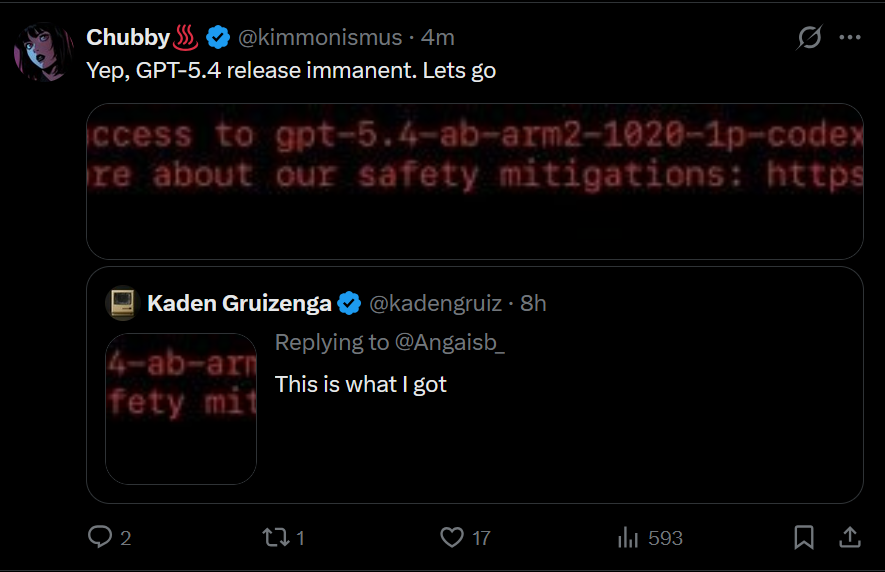Click the share upload icon
Screen dimensions: 885x572
pos(849,538)
